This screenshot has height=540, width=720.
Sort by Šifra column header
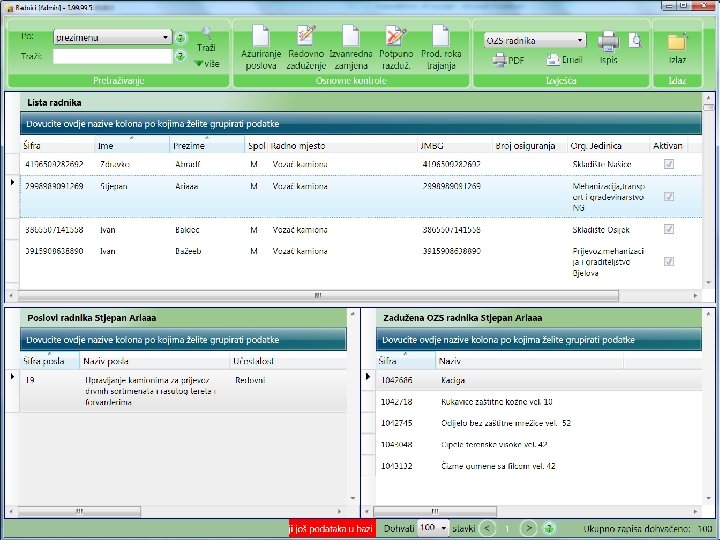click(57, 146)
